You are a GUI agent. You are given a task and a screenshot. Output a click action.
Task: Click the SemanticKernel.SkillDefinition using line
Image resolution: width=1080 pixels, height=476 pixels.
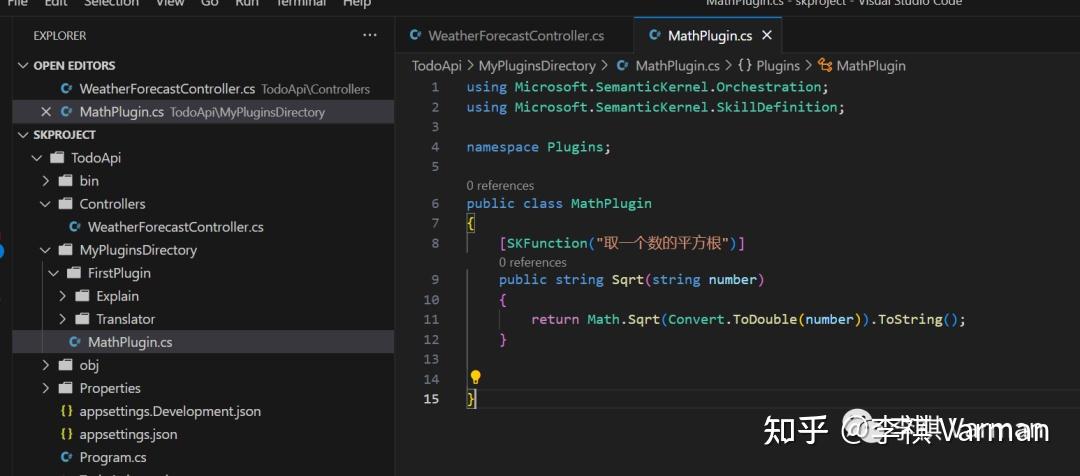tap(656, 107)
